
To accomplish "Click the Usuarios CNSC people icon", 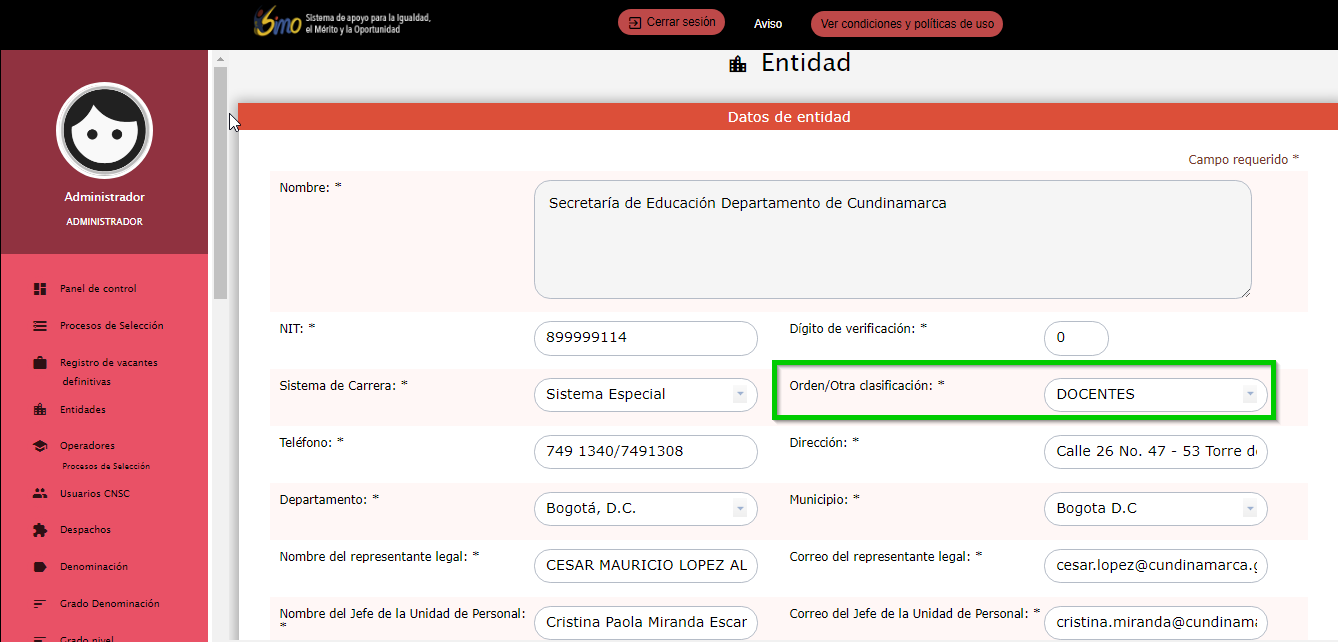I will point(40,493).
